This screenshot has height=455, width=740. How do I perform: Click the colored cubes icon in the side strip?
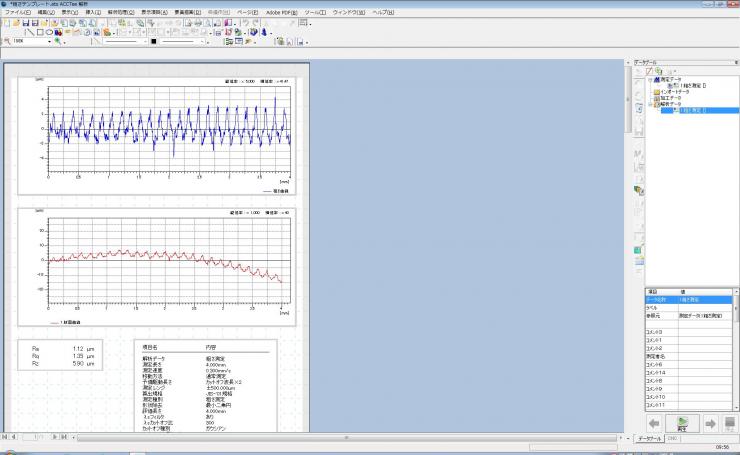click(x=639, y=190)
